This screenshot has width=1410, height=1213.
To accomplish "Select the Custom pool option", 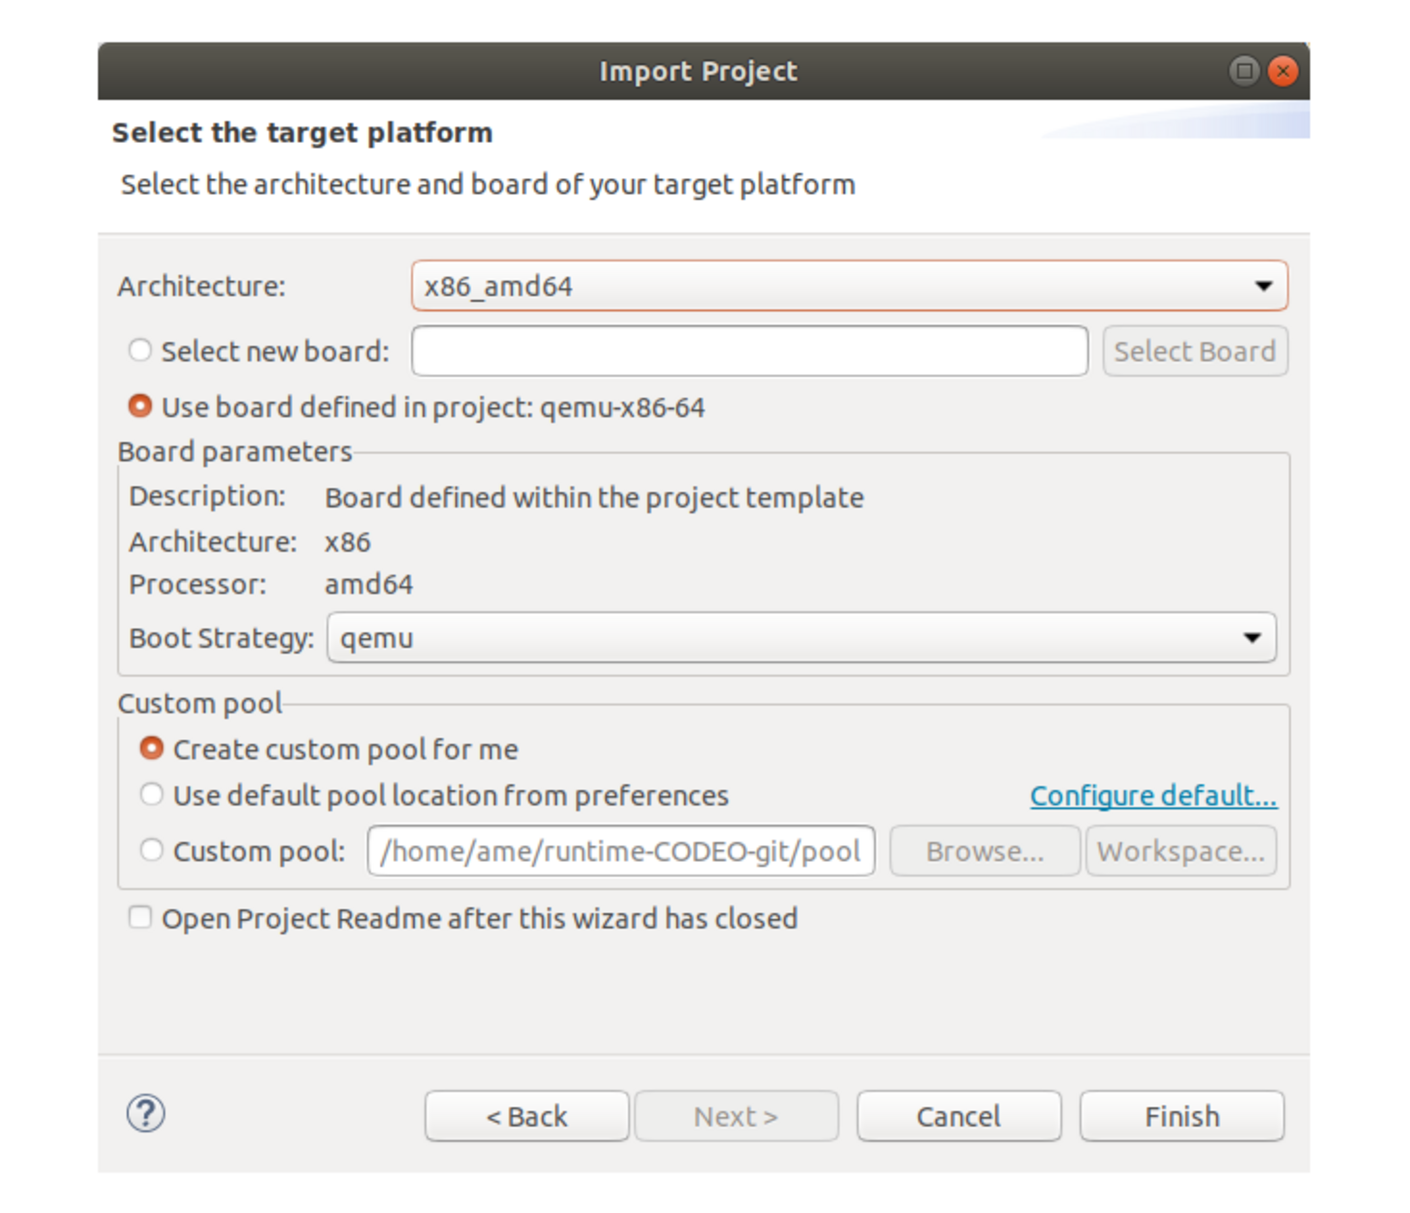I will point(151,849).
